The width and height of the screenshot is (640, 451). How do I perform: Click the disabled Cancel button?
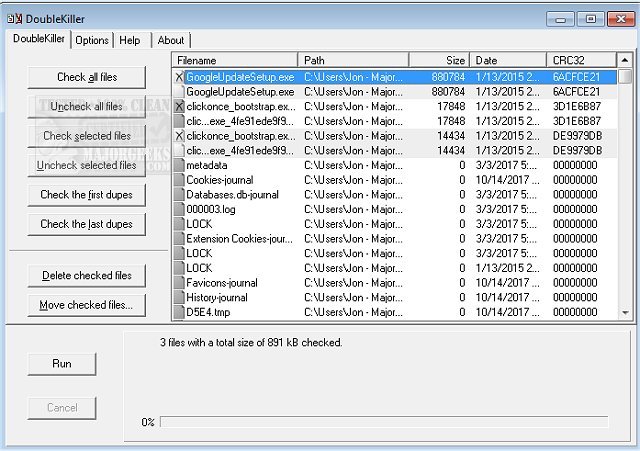tap(62, 408)
